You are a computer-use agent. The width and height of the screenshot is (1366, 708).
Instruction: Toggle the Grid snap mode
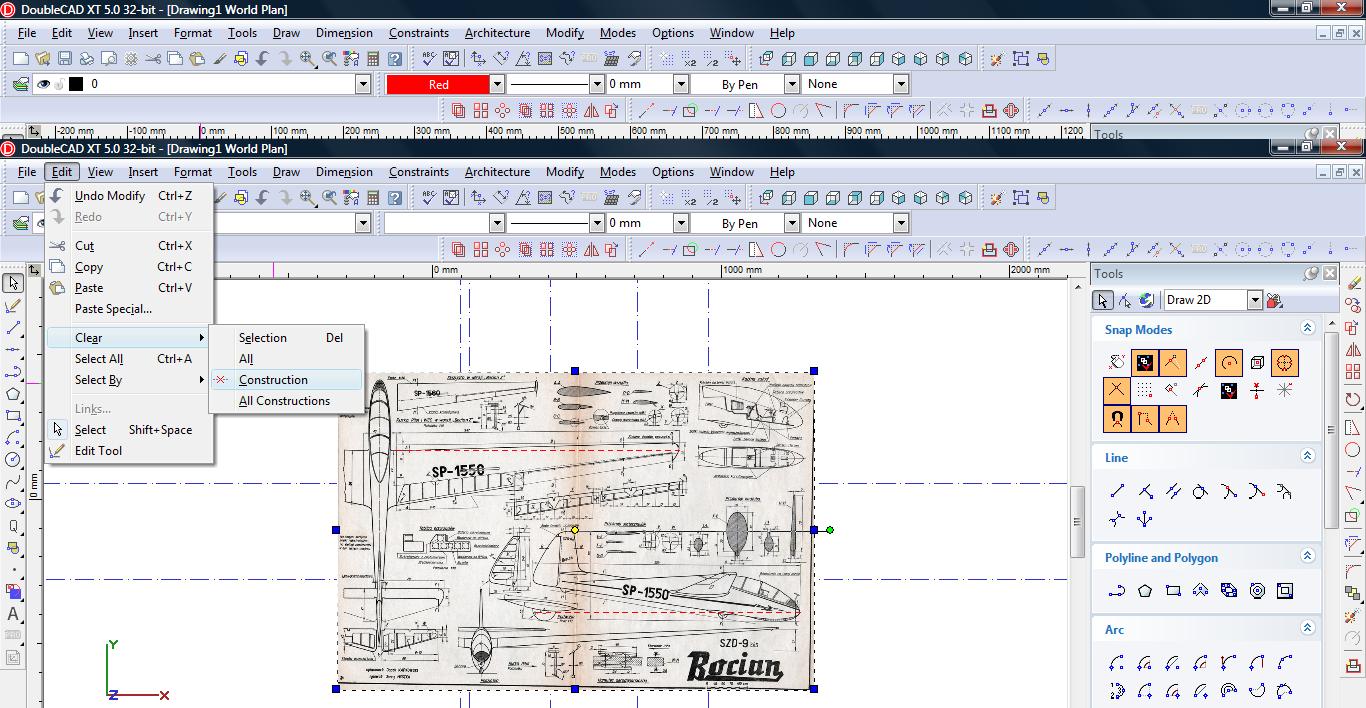click(1145, 390)
